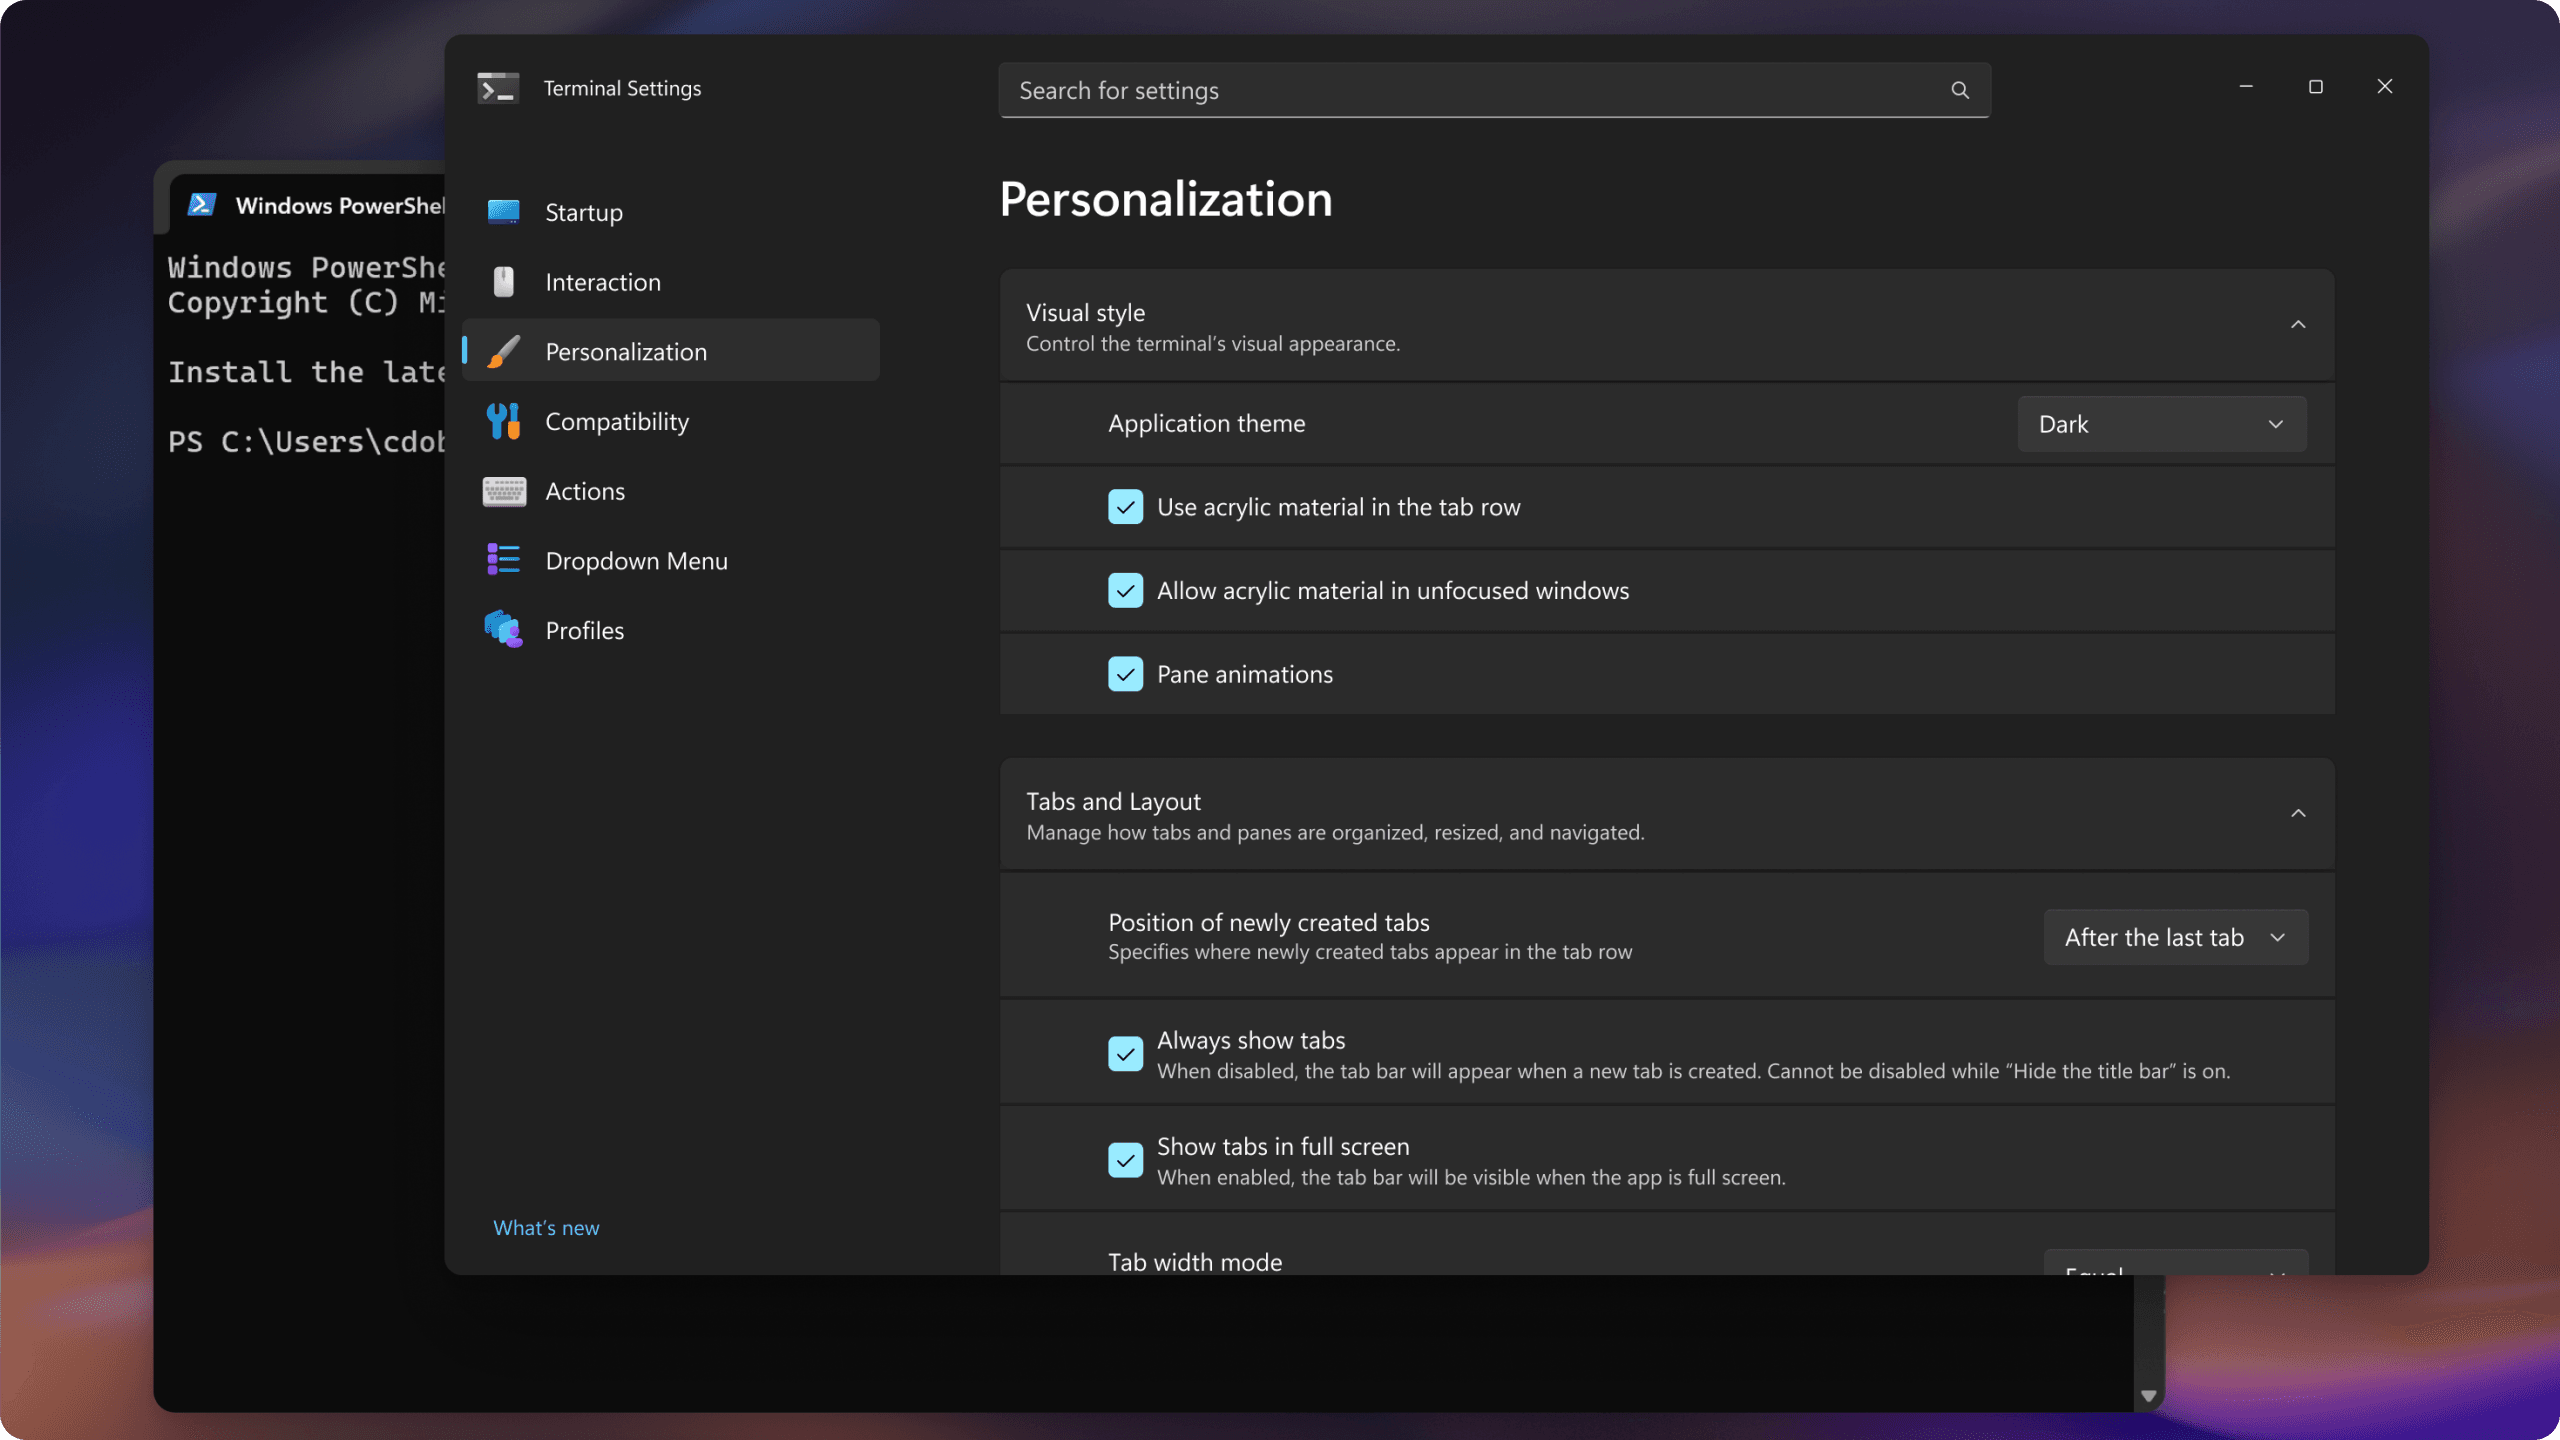Uncheck Allow acrylic material in unfocused windows
The width and height of the screenshot is (2560, 1440).
(1125, 590)
